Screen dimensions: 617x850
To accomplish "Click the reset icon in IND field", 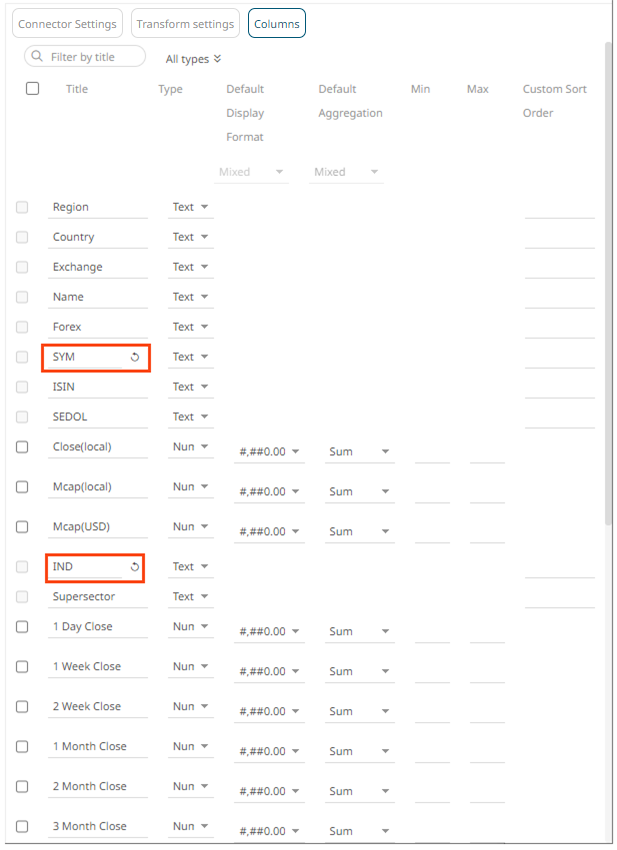I will (x=135, y=567).
